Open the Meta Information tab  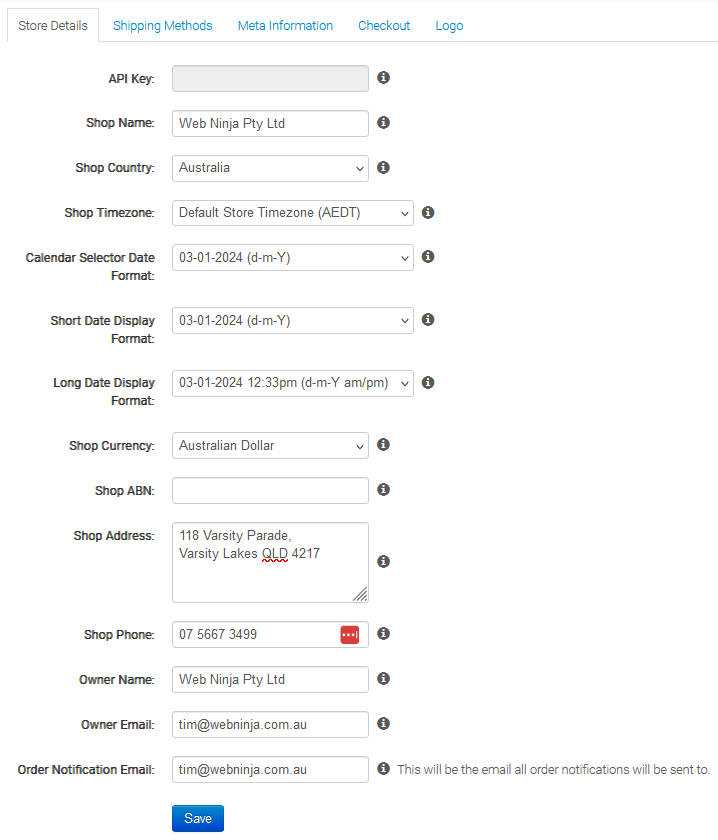click(x=285, y=26)
